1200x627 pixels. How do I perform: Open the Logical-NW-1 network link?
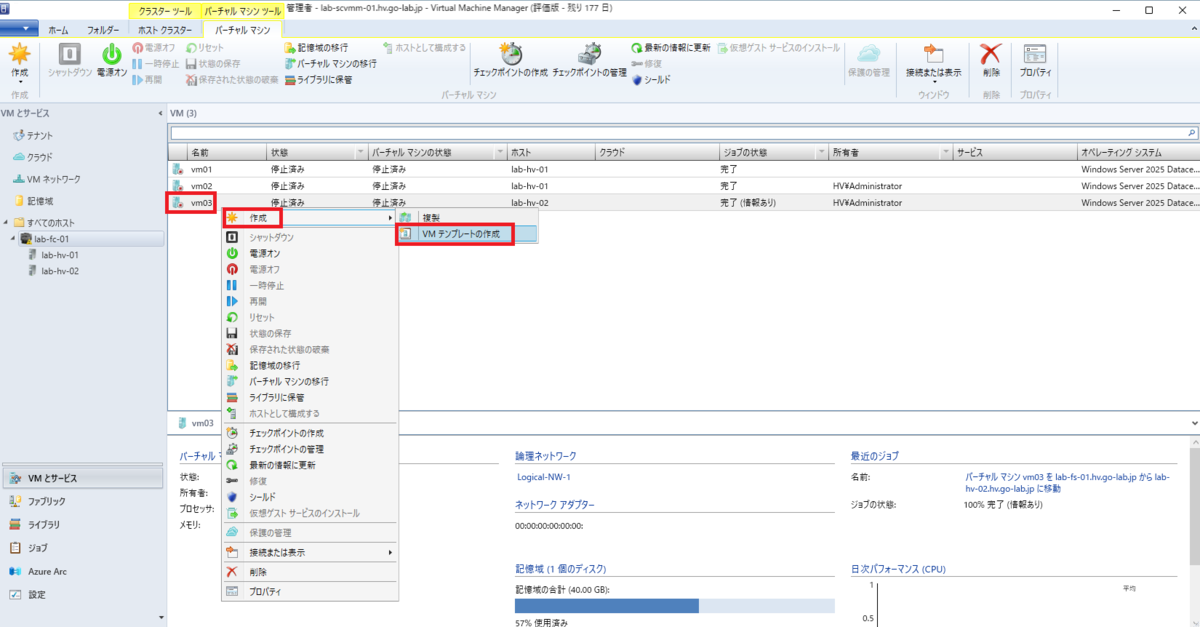click(x=544, y=477)
